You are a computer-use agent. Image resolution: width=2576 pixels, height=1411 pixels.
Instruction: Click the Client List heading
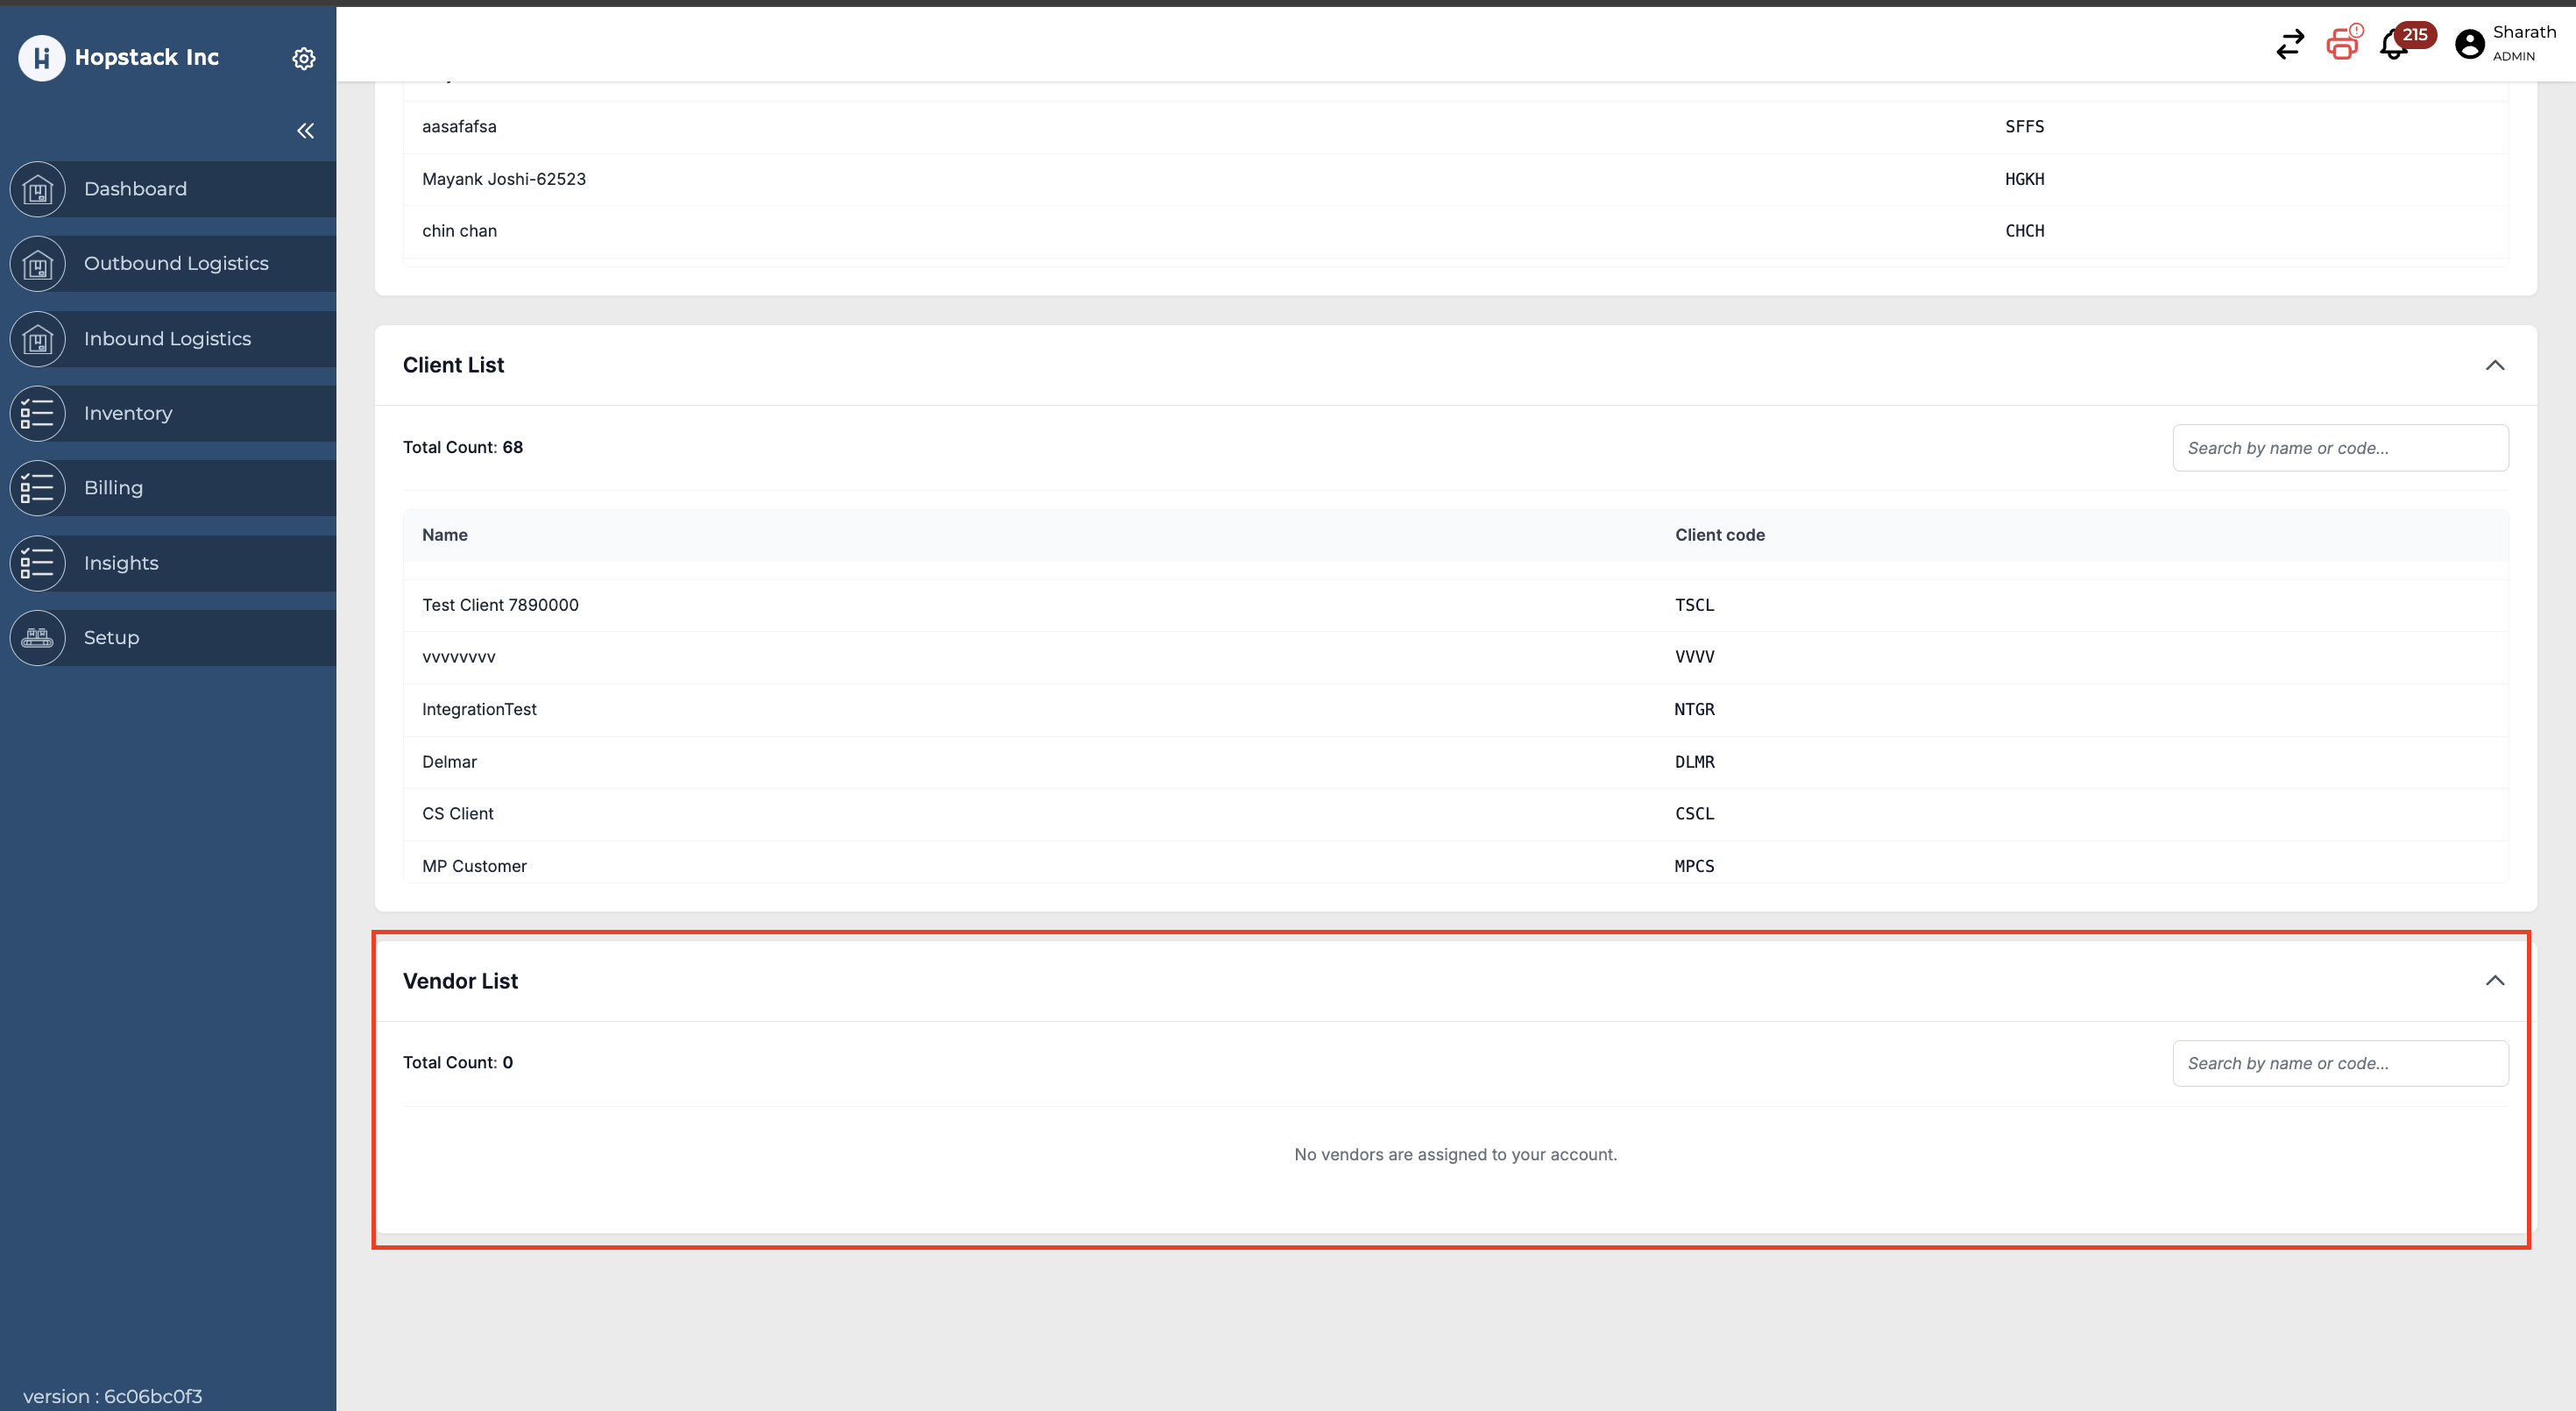(x=453, y=365)
